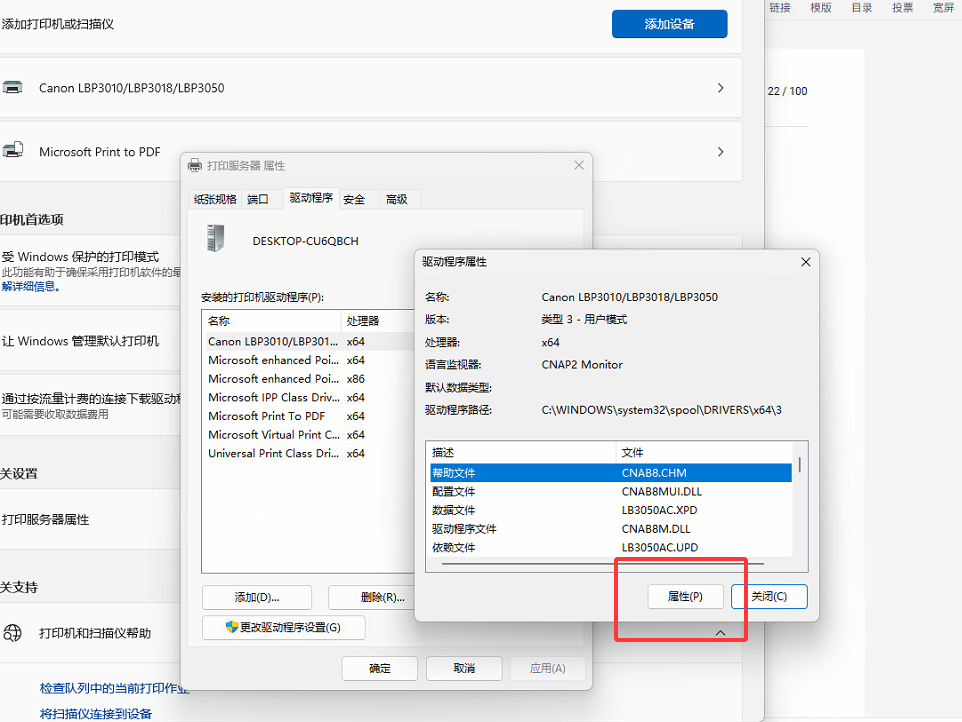Click 更改驱动程序设置(G) shield button
The width and height of the screenshot is (962, 722).
click(x=283, y=627)
